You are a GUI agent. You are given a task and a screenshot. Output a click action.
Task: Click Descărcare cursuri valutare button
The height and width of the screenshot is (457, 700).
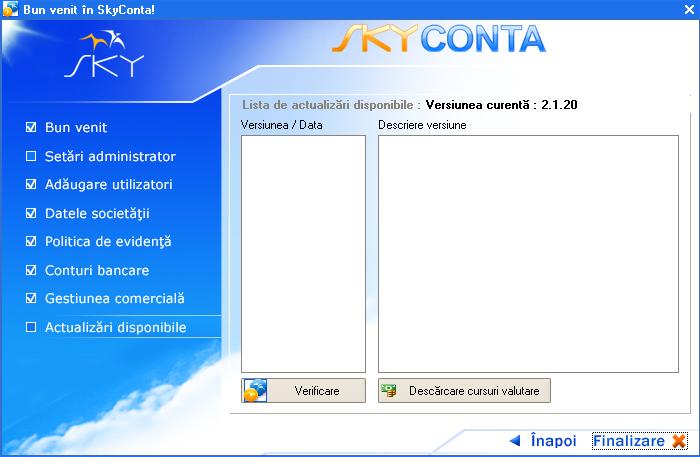pos(464,391)
